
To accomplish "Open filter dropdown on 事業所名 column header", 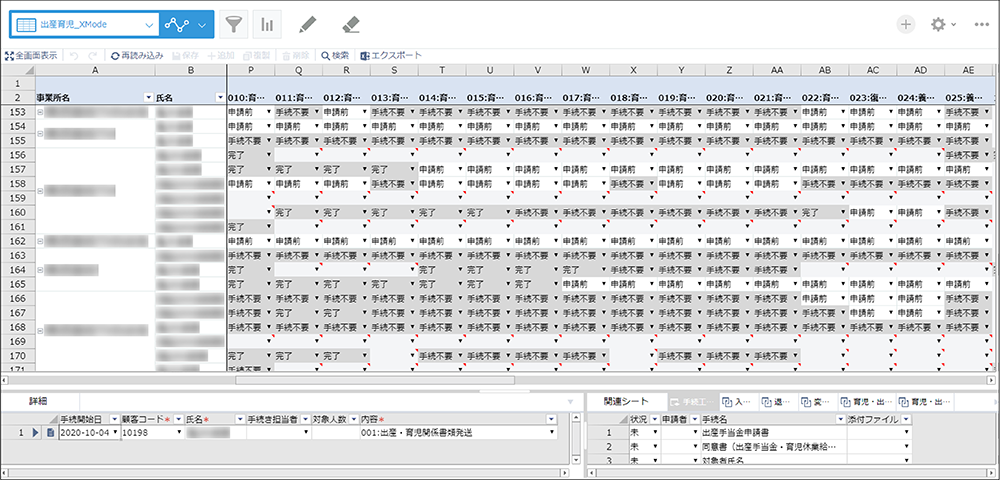I will [149, 98].
